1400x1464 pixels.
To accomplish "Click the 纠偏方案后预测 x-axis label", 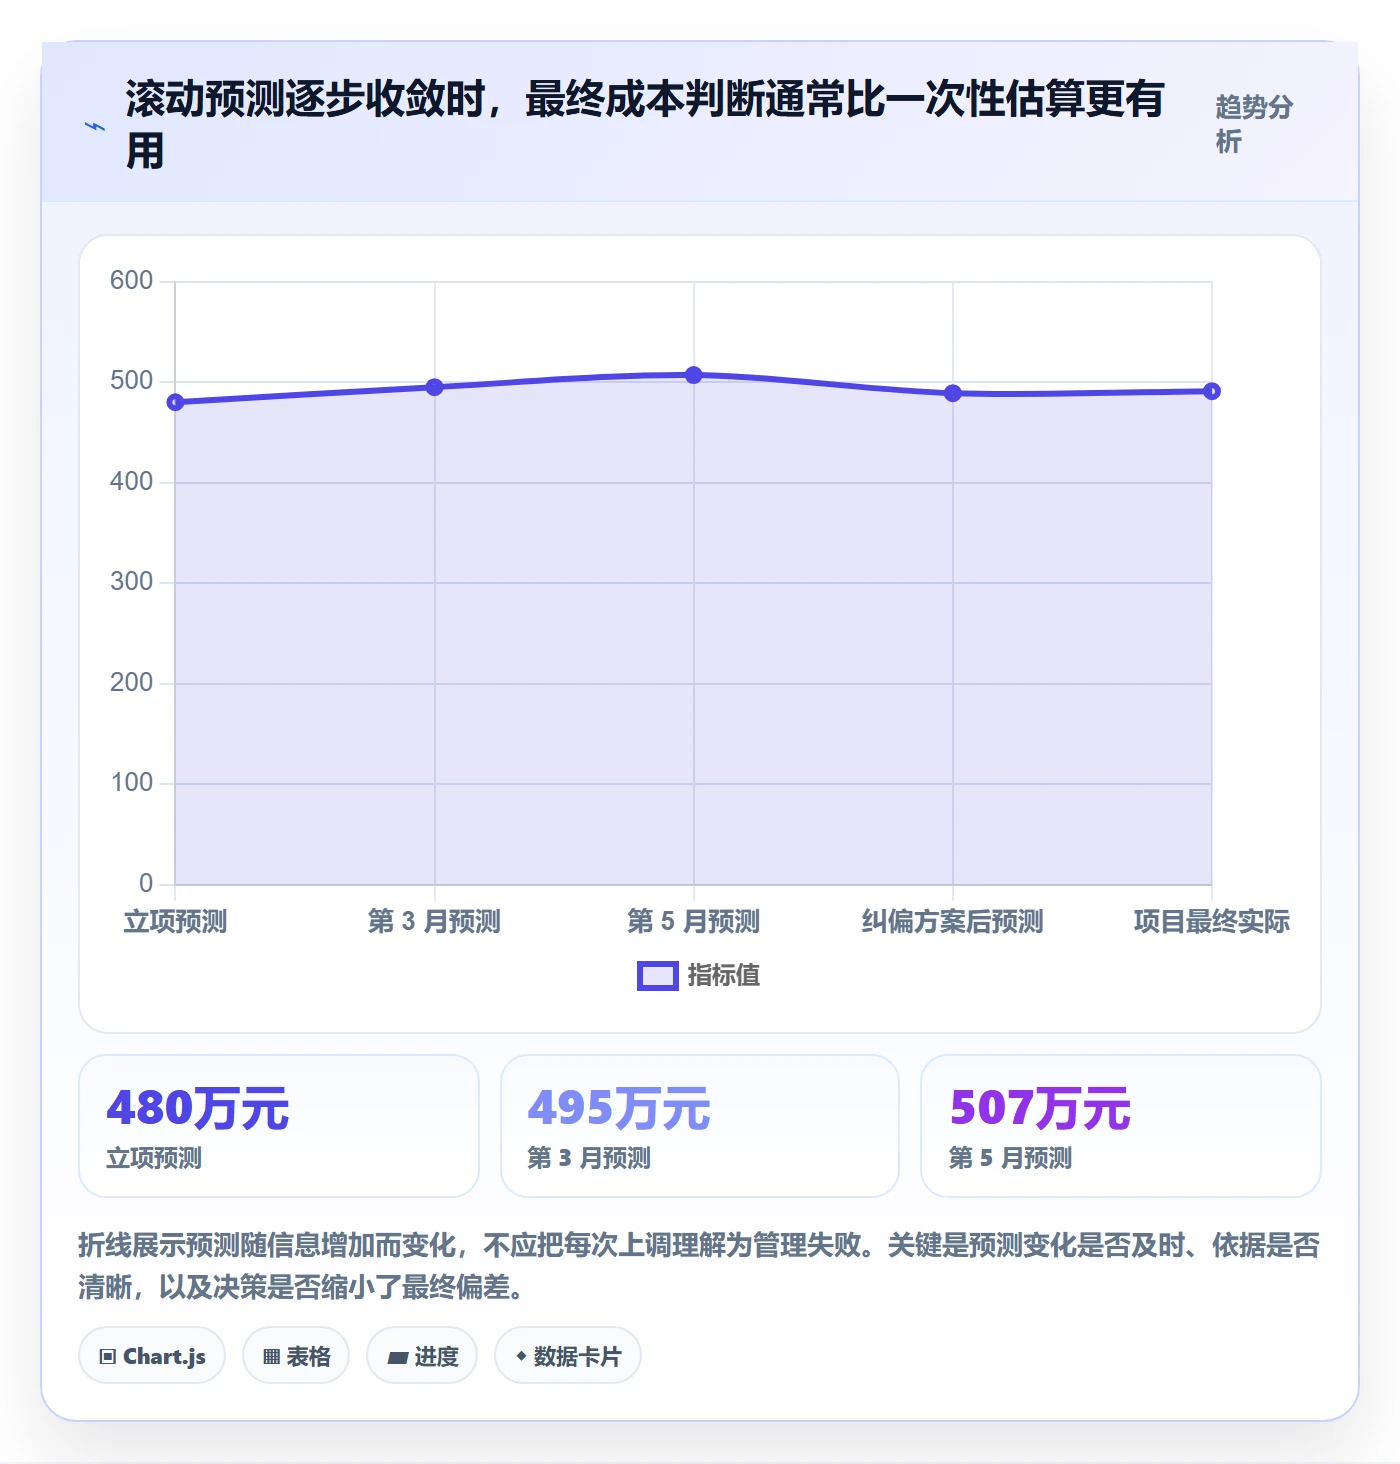I will [953, 921].
